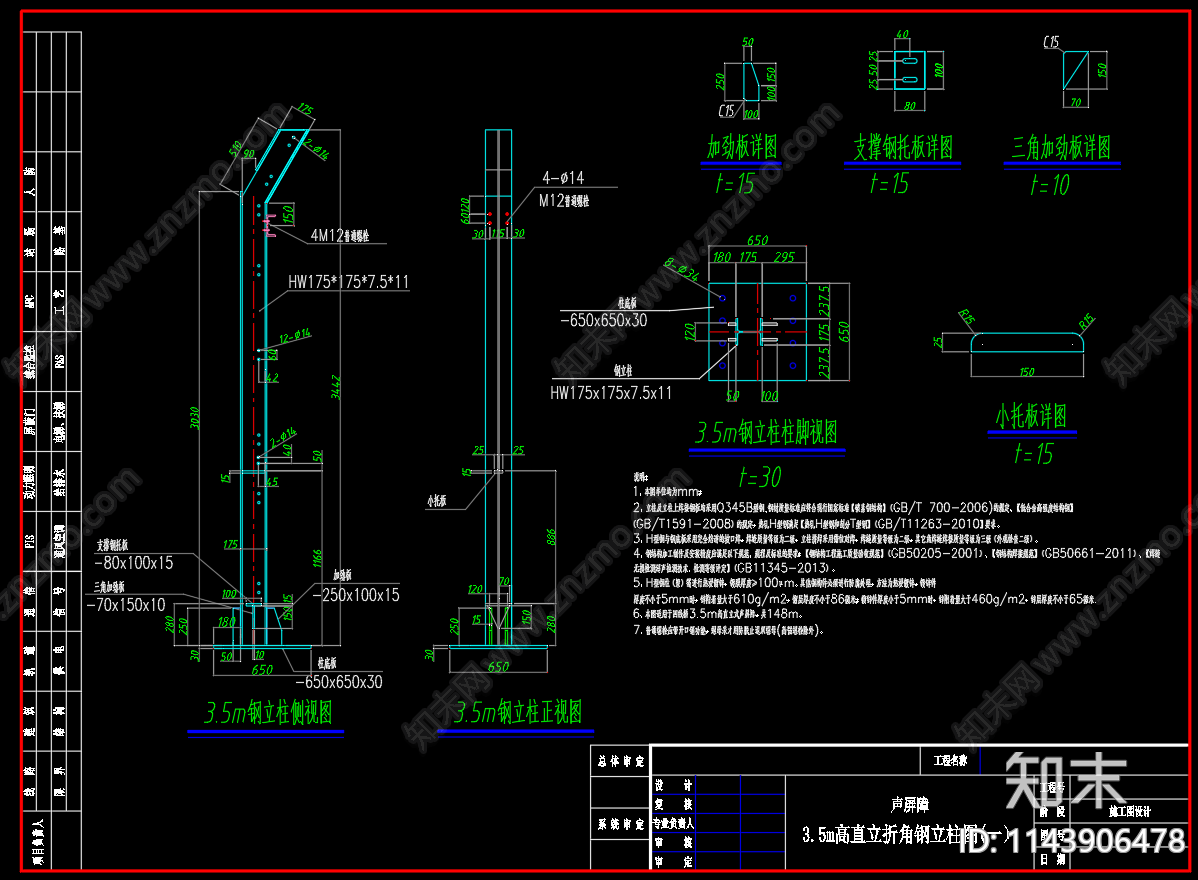Click the "-70x150x10" stiffener label
Screen dimensions: 1198x880
pyautogui.click(x=126, y=605)
